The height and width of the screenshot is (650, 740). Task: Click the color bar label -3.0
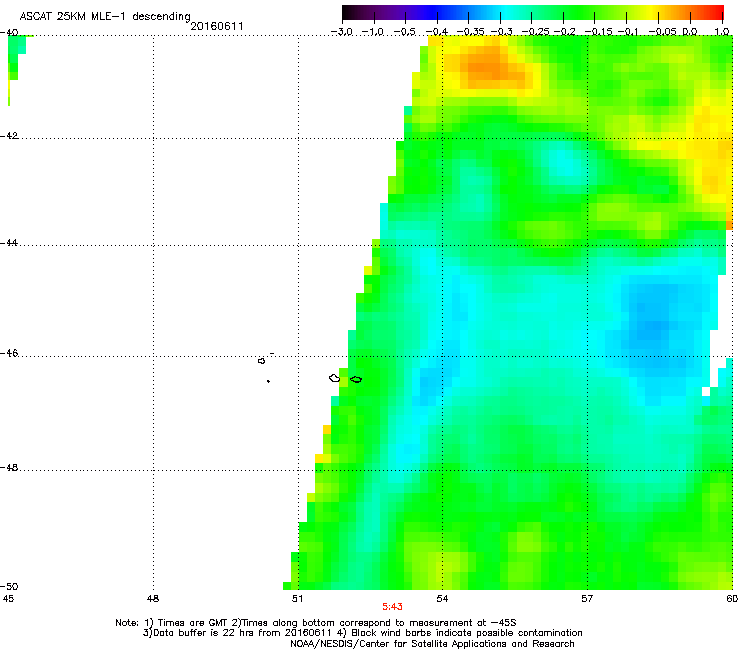(342, 32)
